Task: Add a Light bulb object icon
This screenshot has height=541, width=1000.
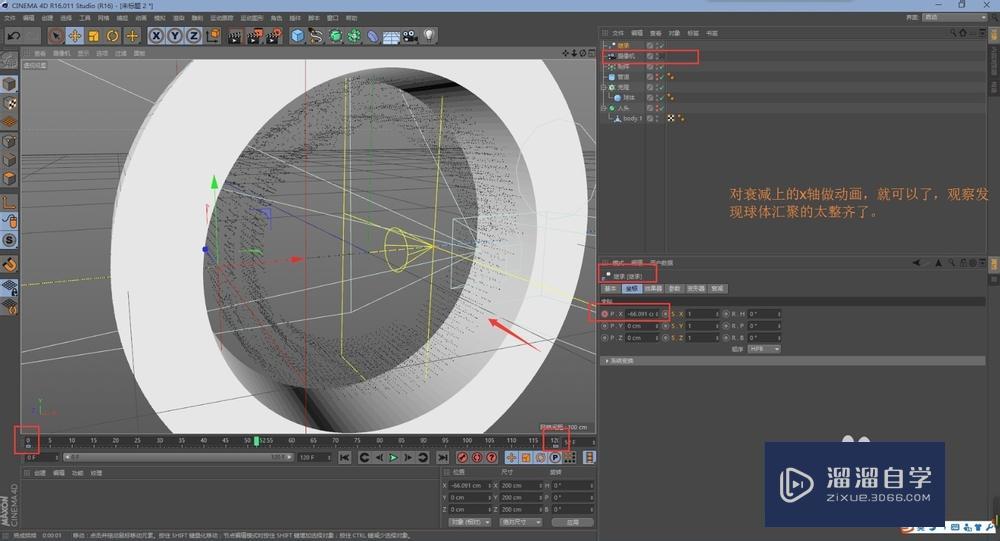Action: click(429, 36)
